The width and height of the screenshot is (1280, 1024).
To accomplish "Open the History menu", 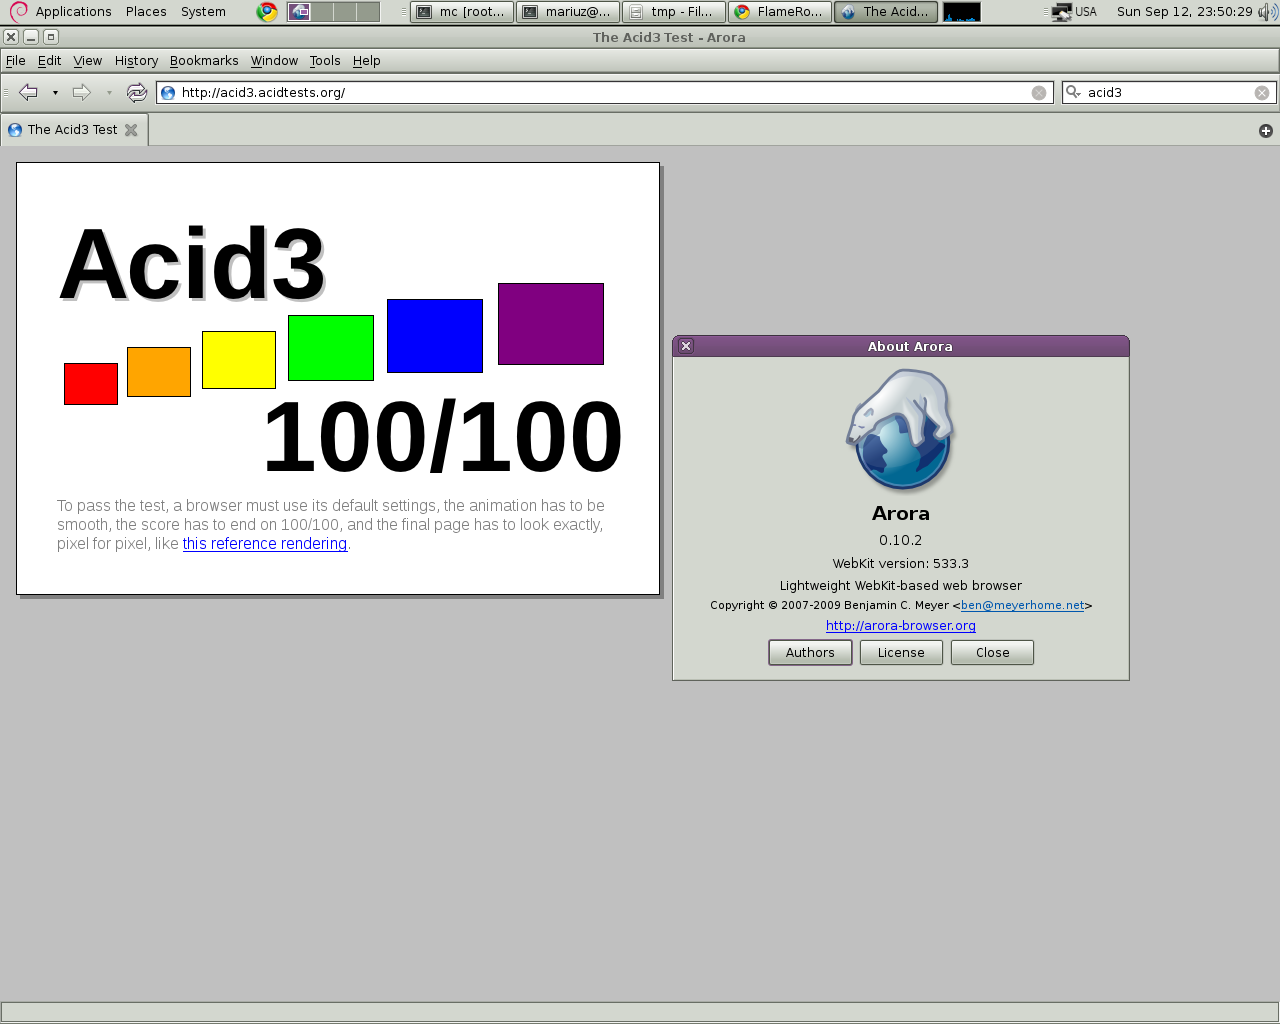I will [136, 61].
